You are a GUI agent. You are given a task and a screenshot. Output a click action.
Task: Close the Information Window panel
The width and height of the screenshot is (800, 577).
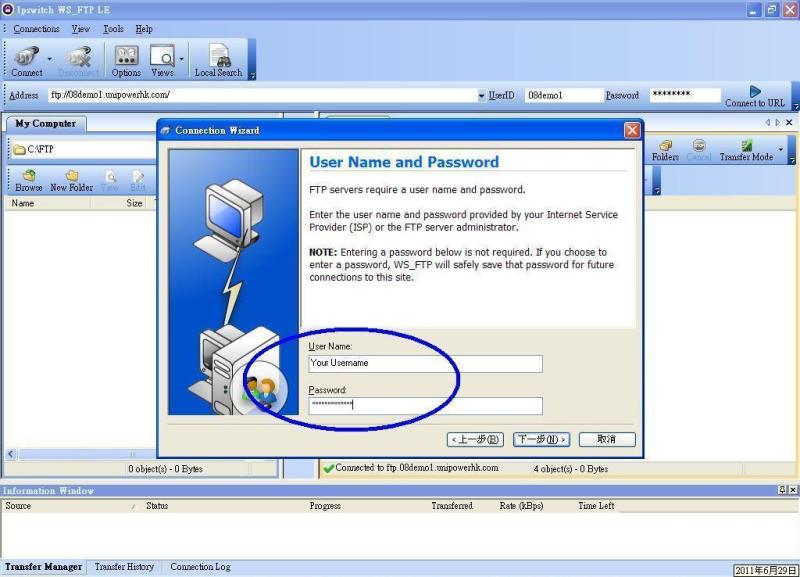point(793,490)
